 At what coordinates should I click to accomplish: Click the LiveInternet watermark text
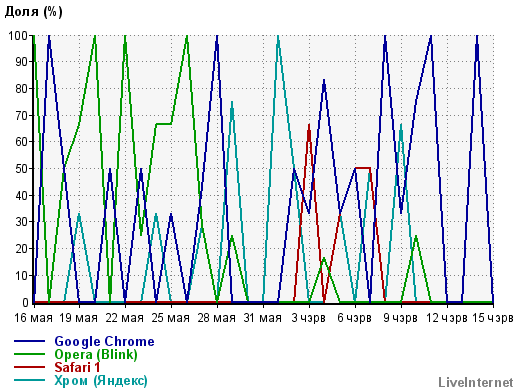[476, 382]
